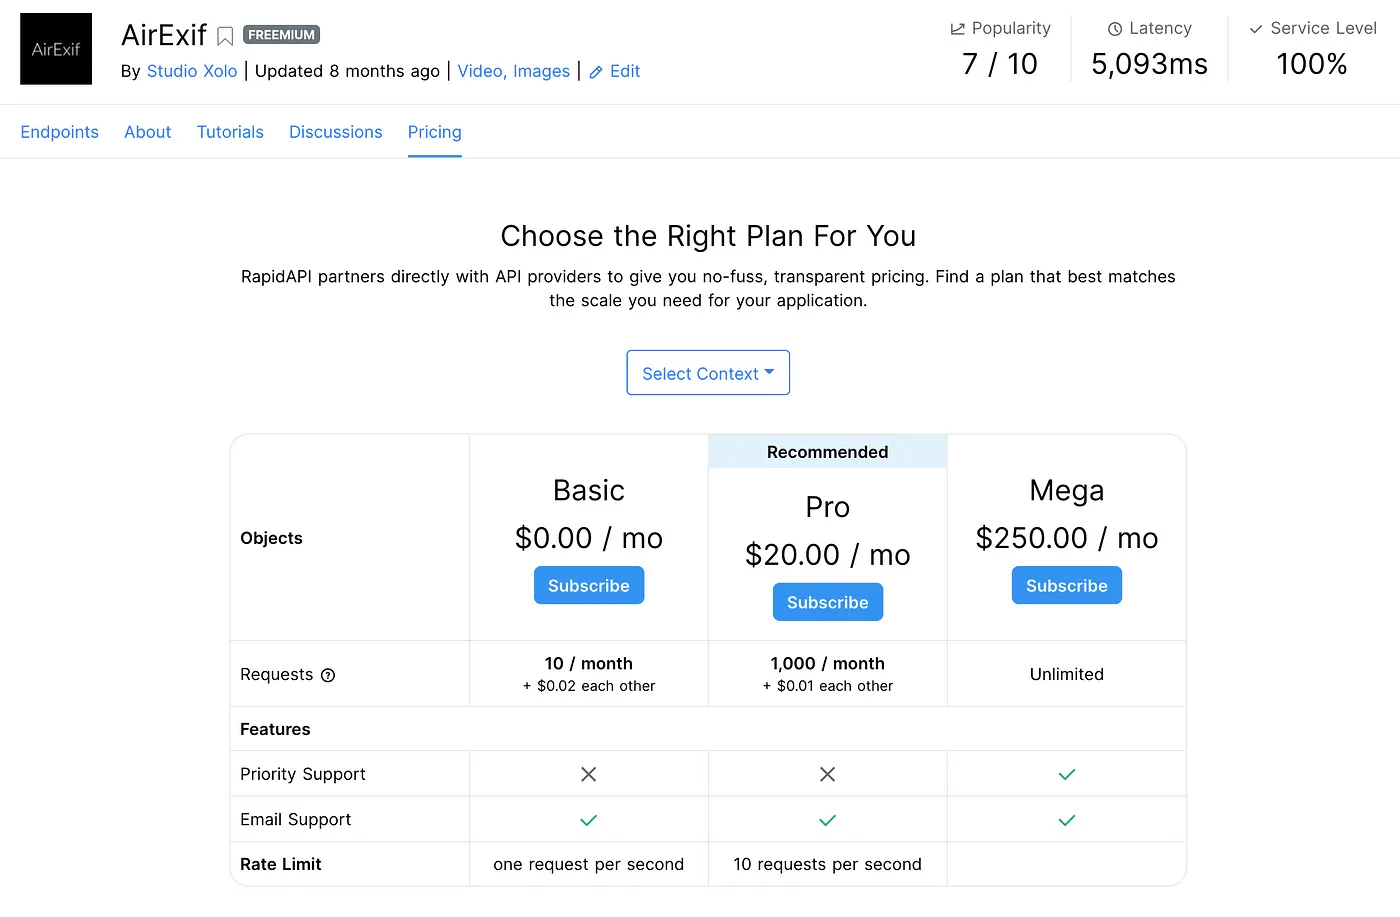This screenshot has height=917, width=1400.
Task: Click the pencil icon next to Edit
Action: tap(596, 72)
